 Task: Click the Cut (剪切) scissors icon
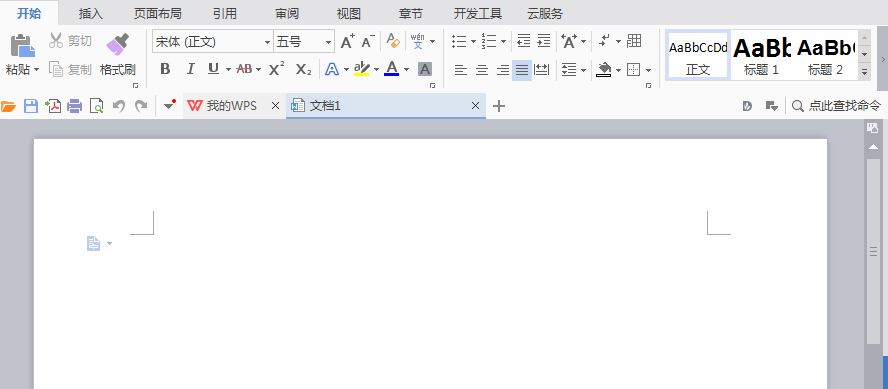(x=56, y=40)
